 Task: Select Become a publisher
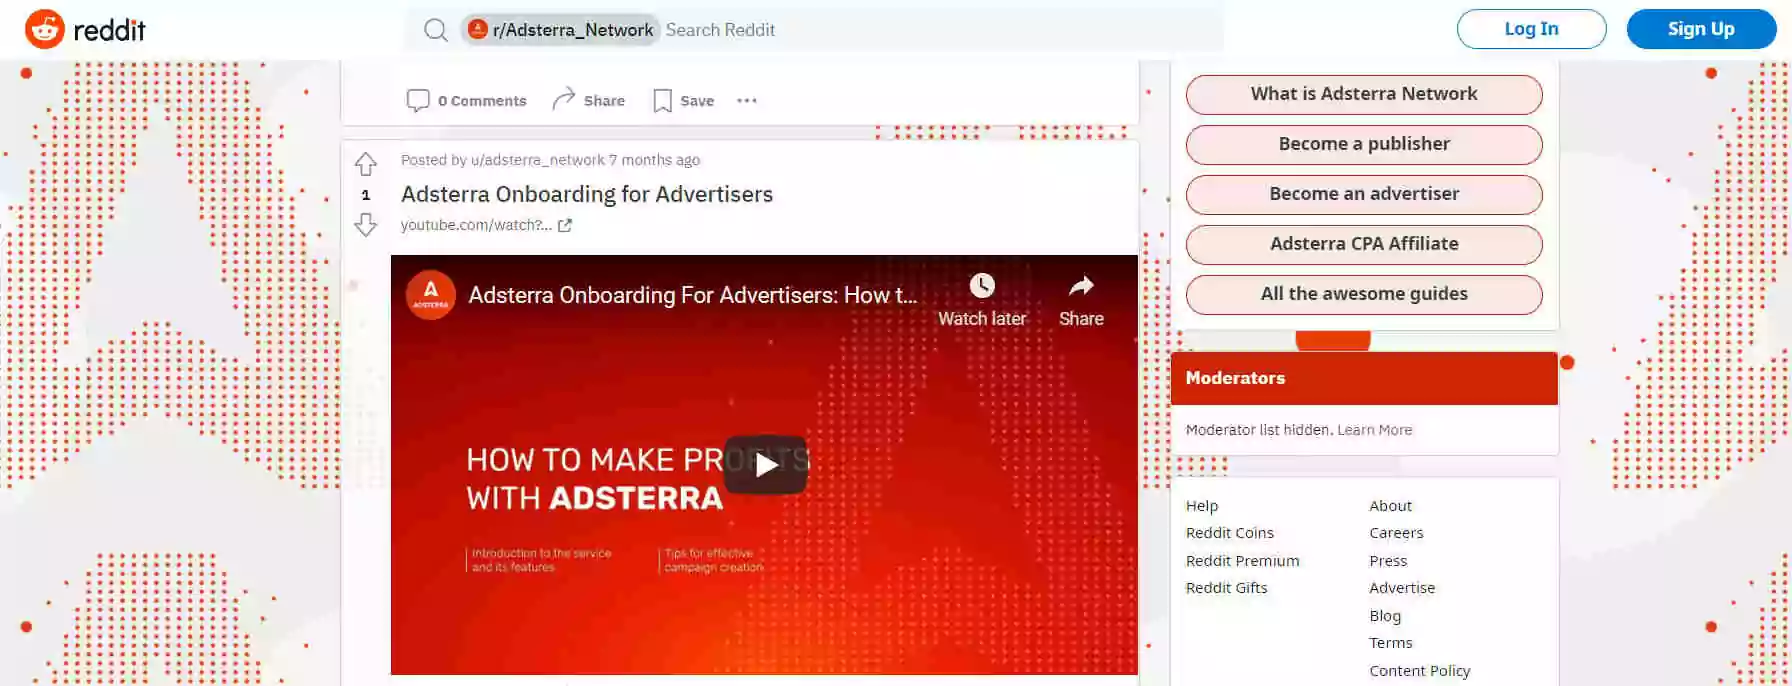tap(1364, 144)
